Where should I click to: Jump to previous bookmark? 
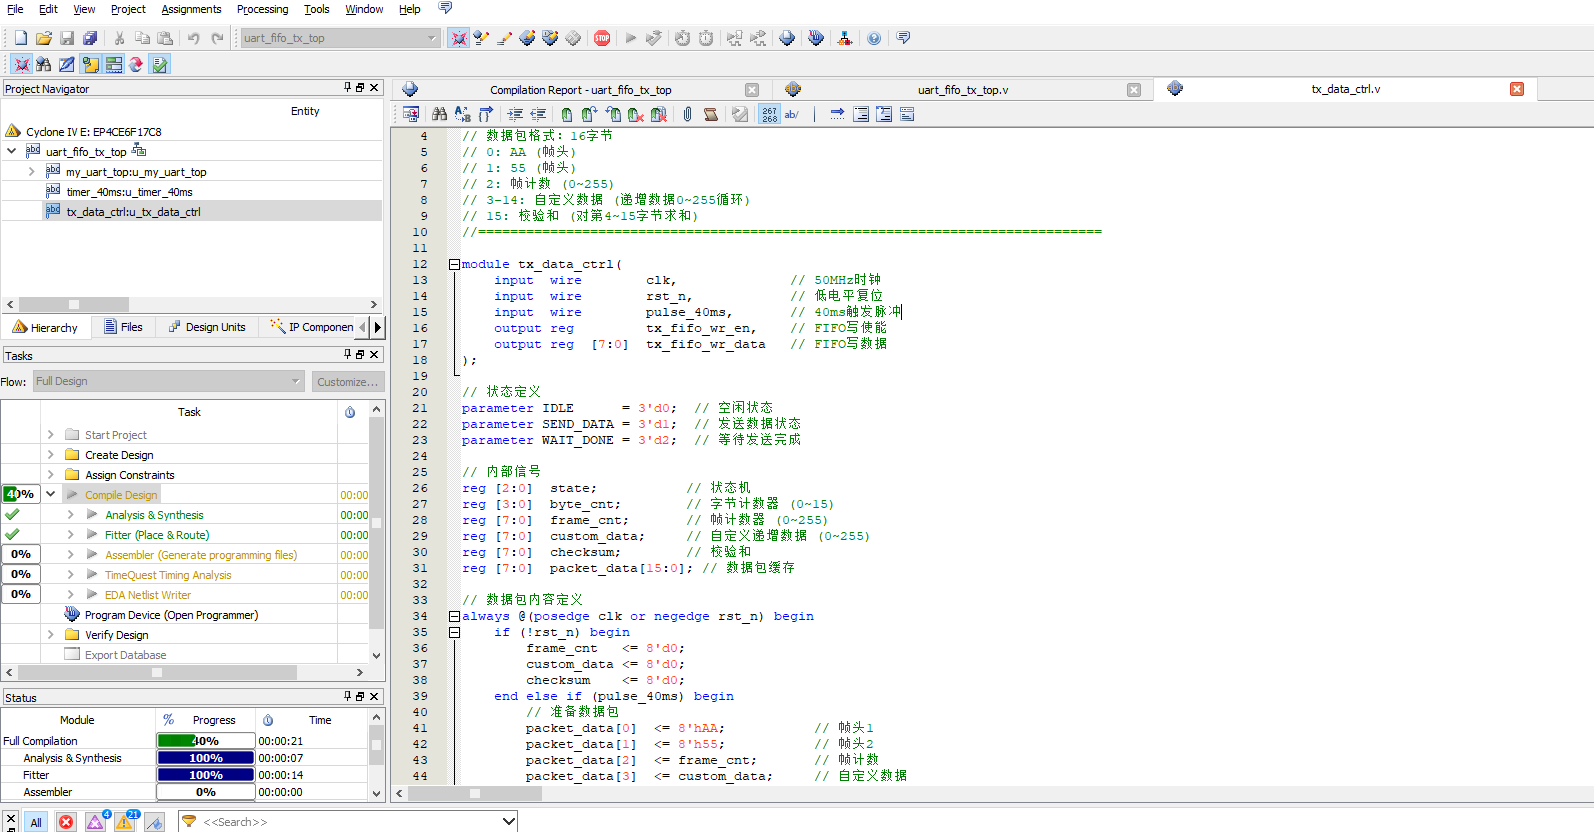coord(613,114)
